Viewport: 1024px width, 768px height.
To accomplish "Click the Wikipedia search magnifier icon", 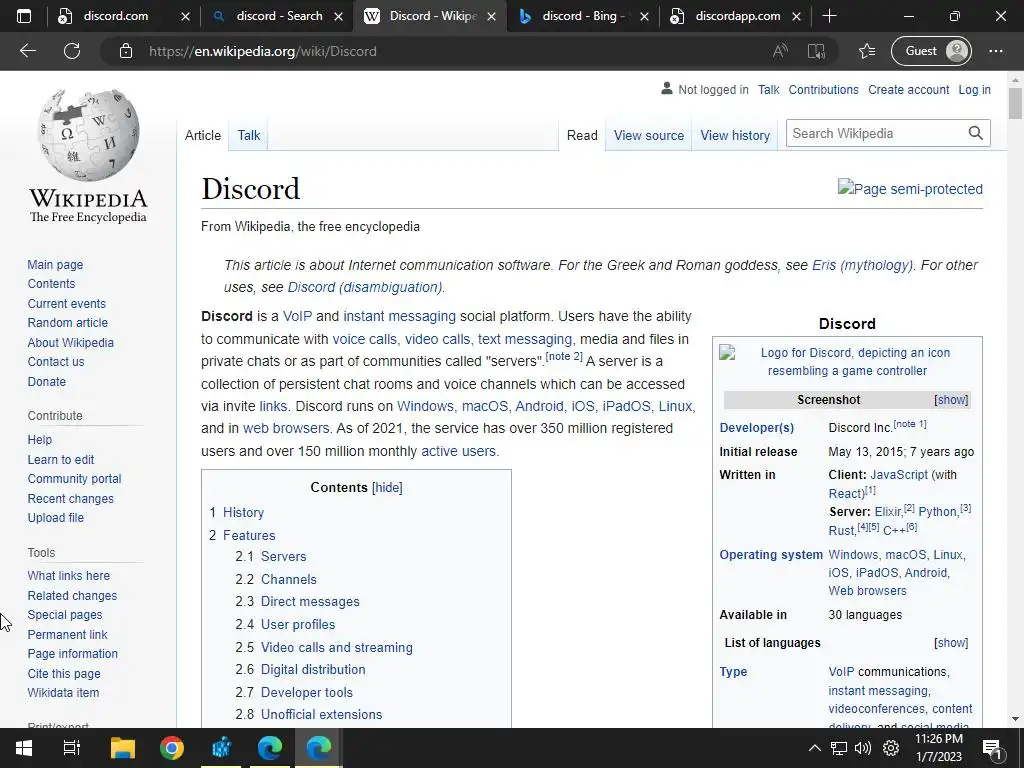I will (x=976, y=133).
